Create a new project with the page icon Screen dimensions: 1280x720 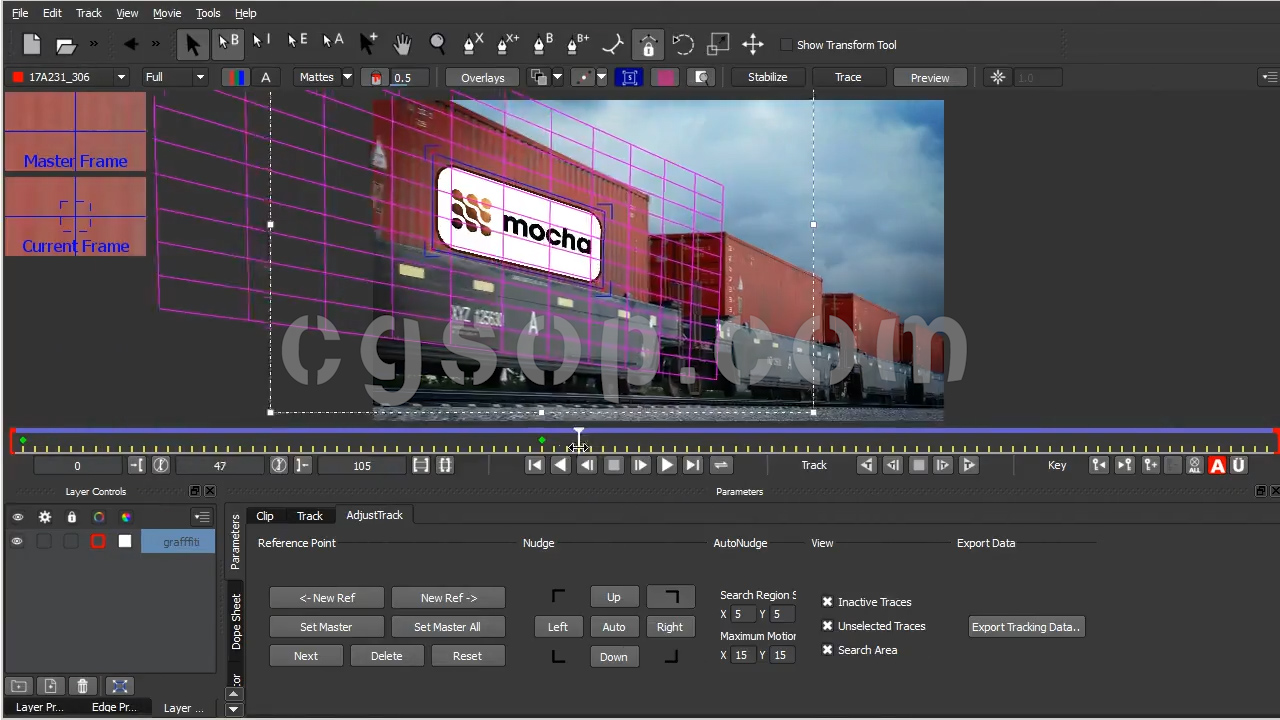pyautogui.click(x=32, y=45)
